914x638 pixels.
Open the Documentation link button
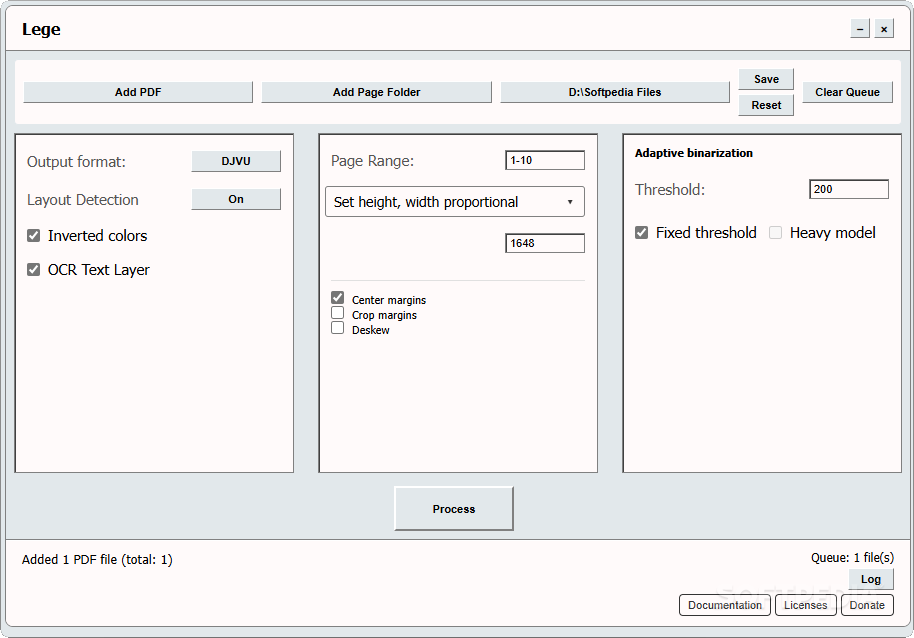[725, 605]
